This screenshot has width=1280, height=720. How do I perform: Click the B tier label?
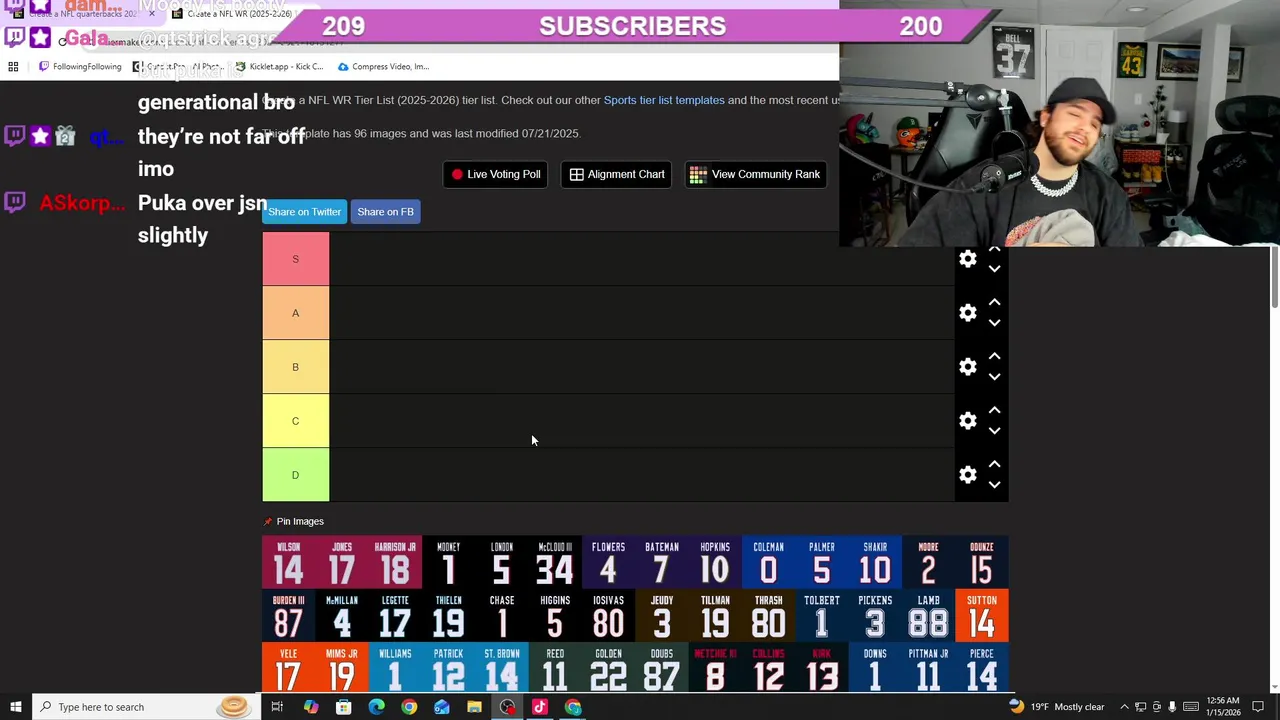(x=295, y=367)
